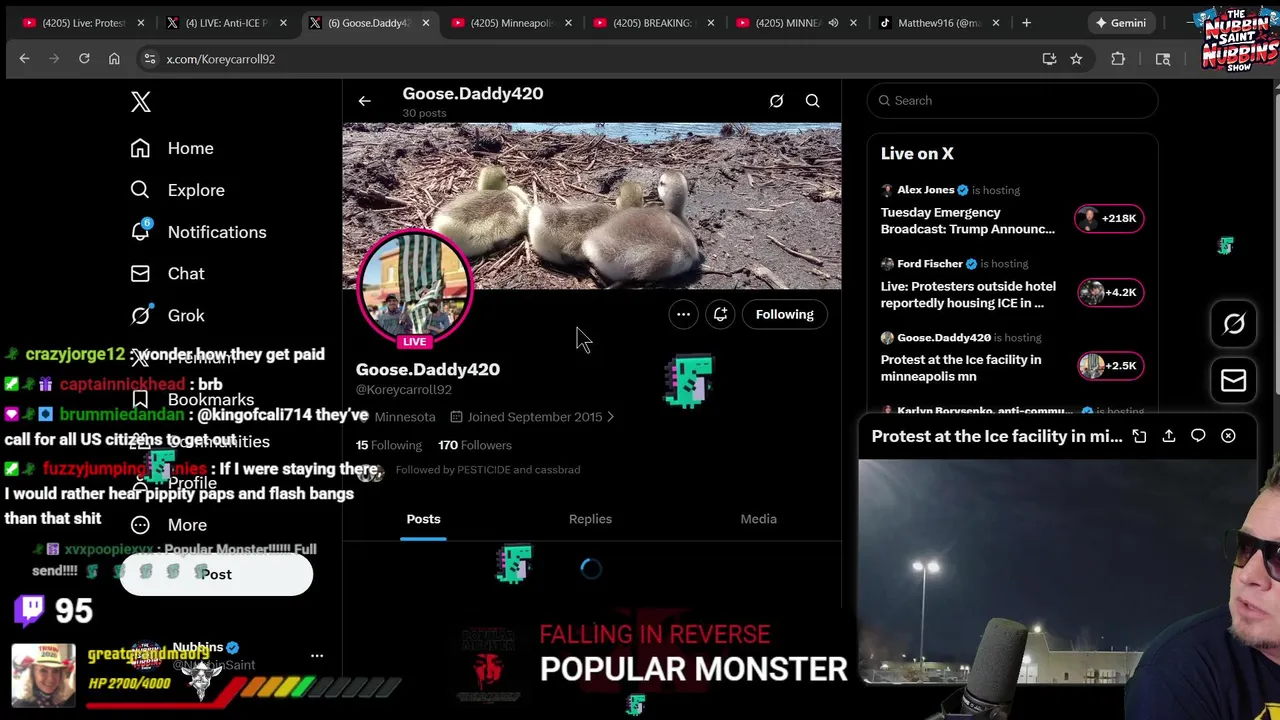Click the +4.2K listeners badge
This screenshot has width=1280, height=720.
pos(1110,292)
